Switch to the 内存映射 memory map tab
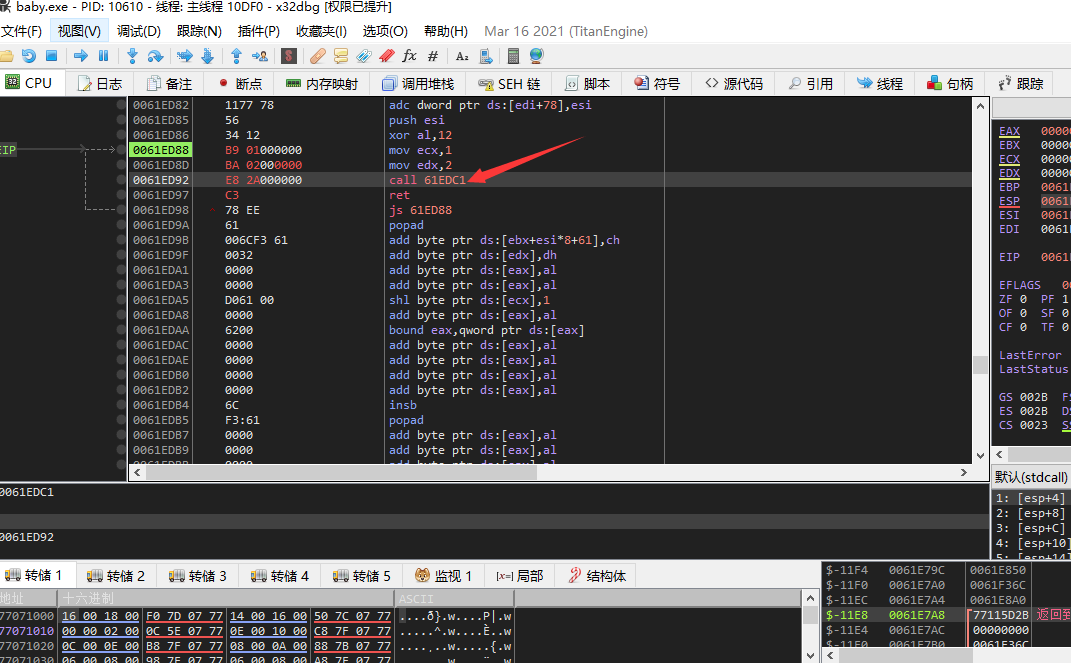 [322, 83]
